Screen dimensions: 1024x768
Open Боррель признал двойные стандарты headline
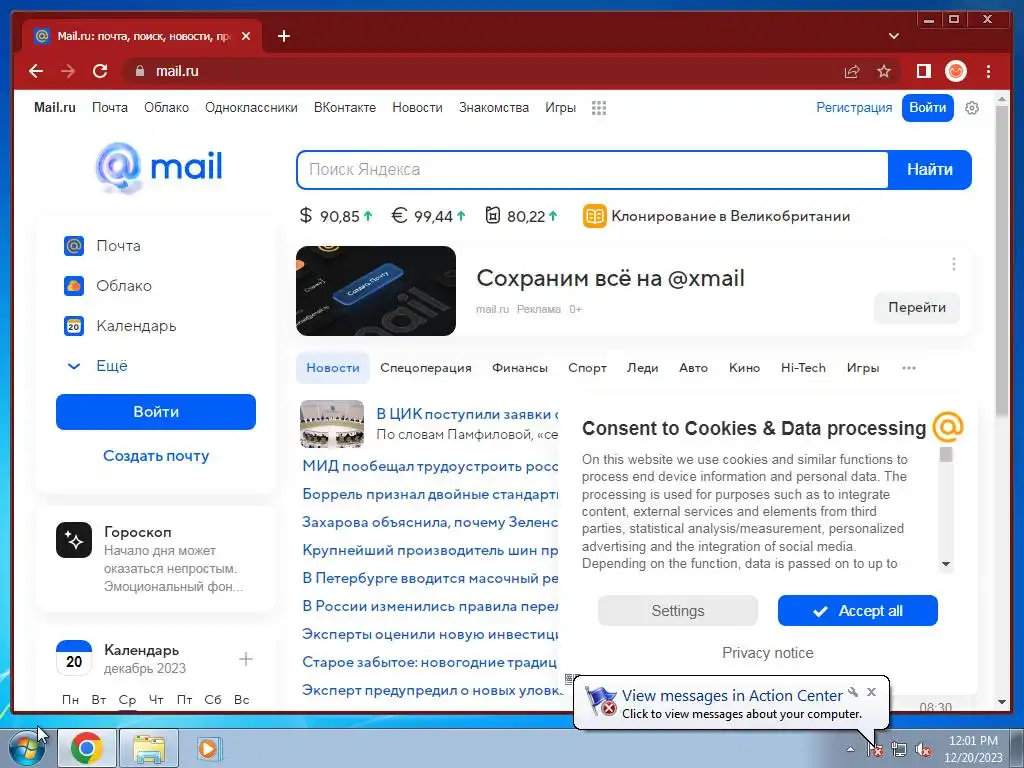click(430, 494)
